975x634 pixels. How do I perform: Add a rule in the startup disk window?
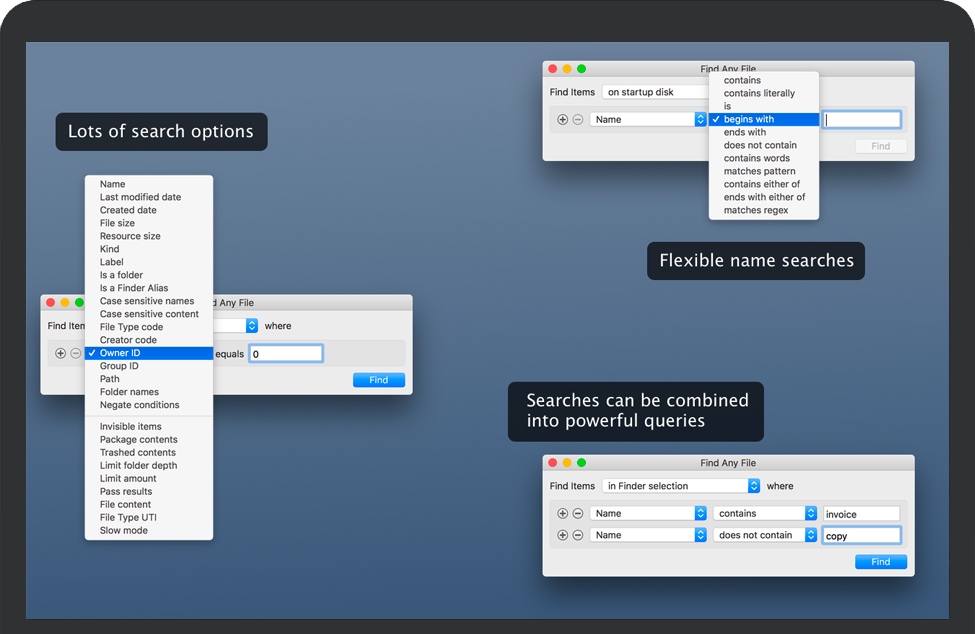point(562,119)
